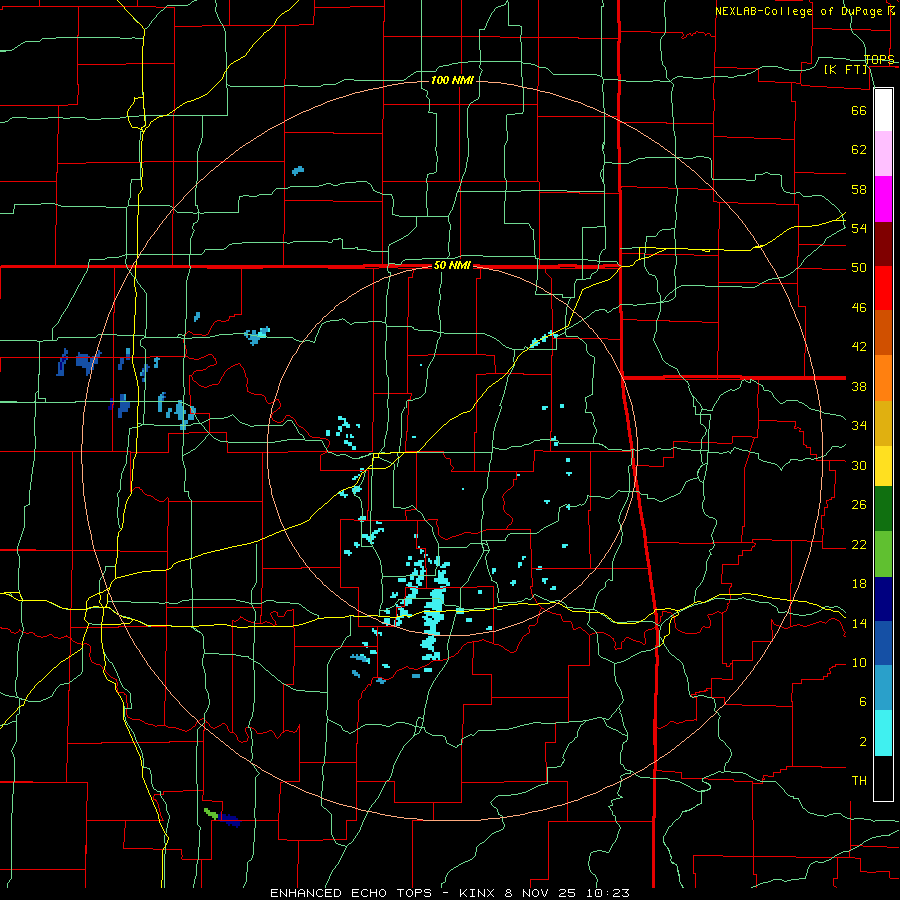Click the 42 value in the legend
This screenshot has height=900, width=900.
pos(859,347)
